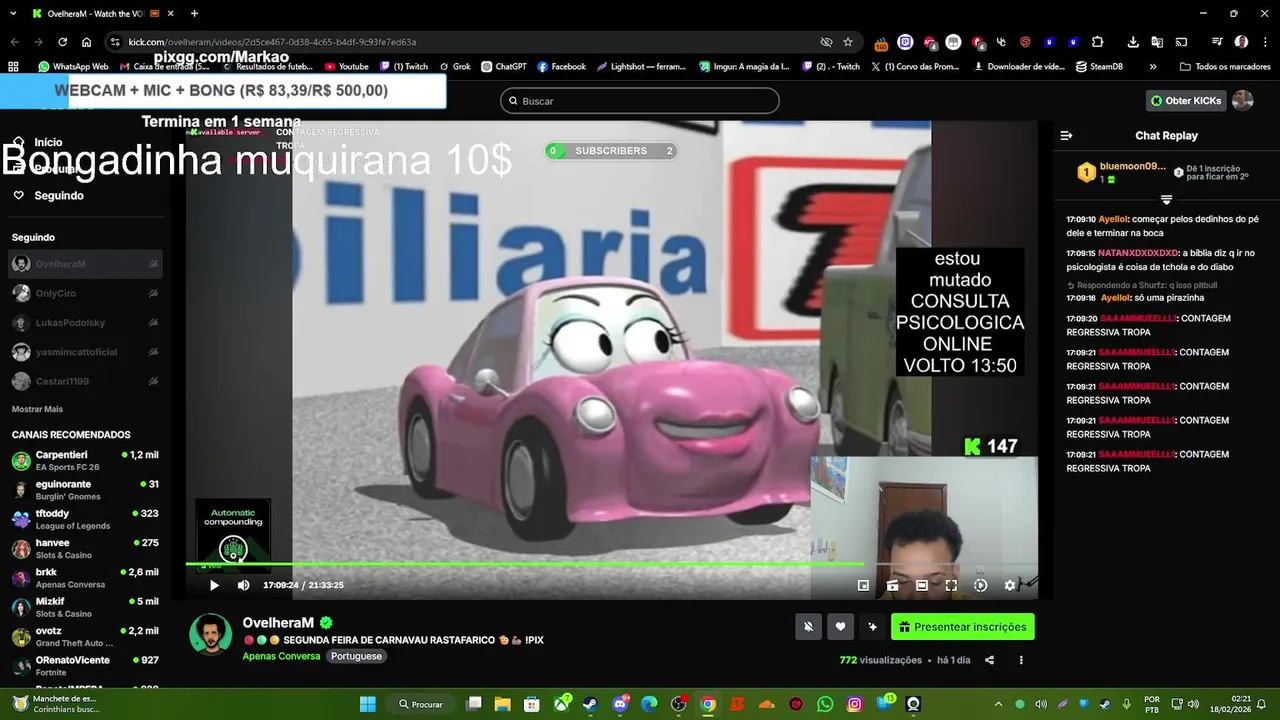Open yasmimcattoficial followed channel
The height and width of the screenshot is (720, 1280).
[x=86, y=352]
